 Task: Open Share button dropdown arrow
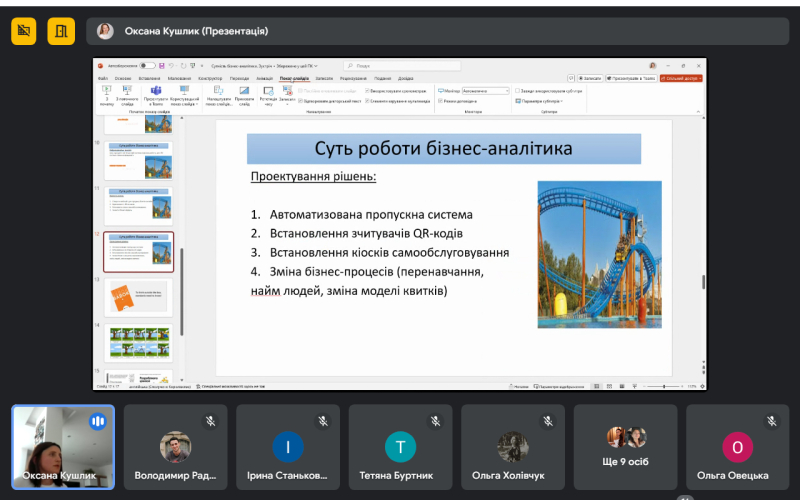click(699, 78)
